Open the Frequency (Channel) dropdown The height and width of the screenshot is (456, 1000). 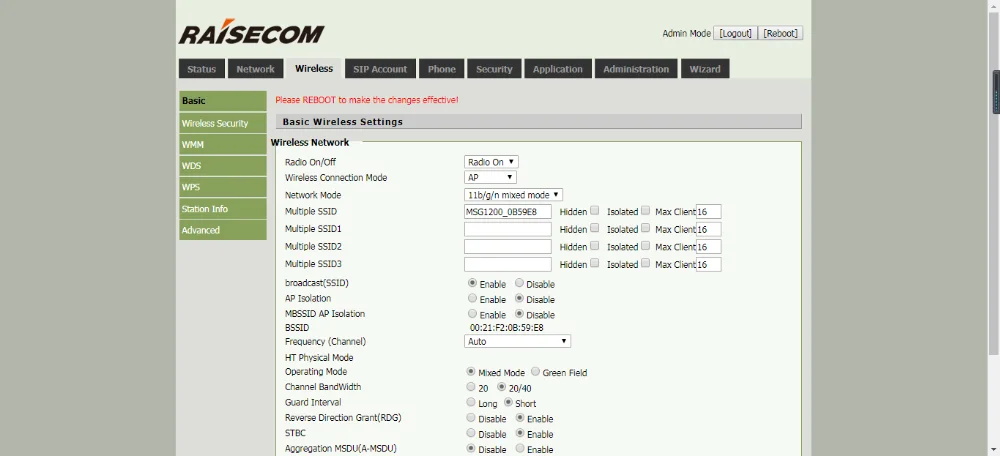[517, 341]
